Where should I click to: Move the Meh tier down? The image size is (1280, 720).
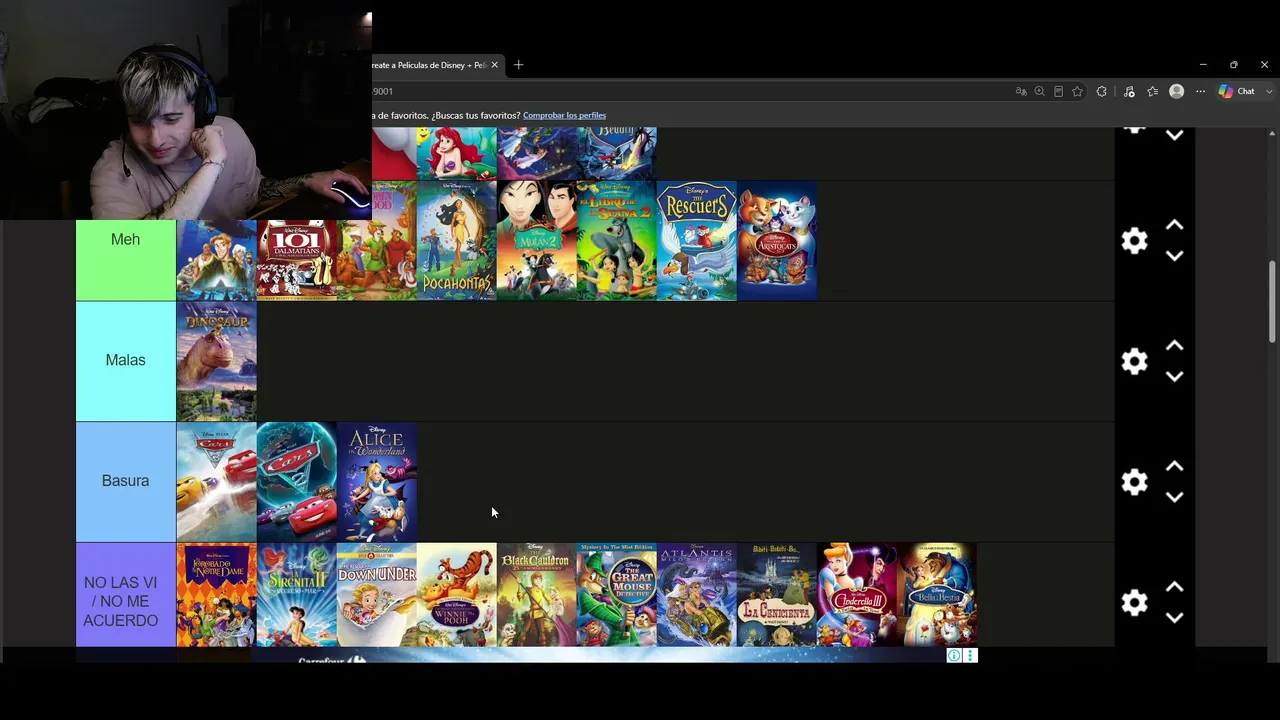click(1175, 256)
